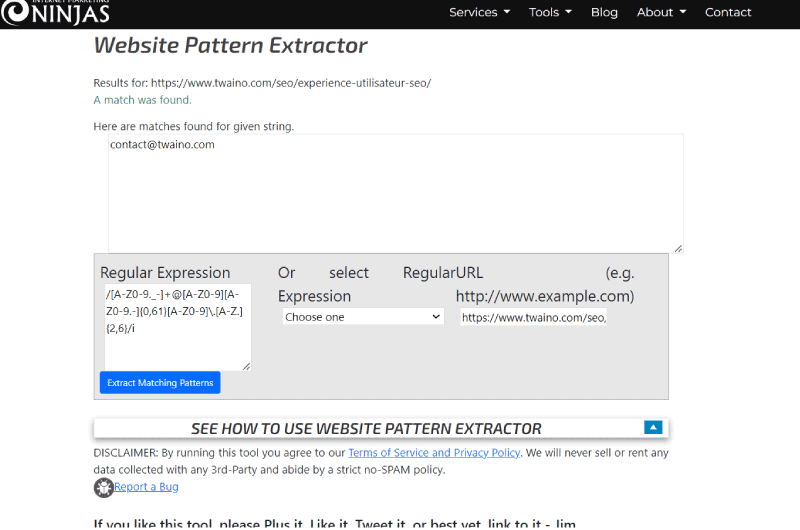Click the Website Pattern Extractor heading
Screen dimensions: 800x530
(230, 45)
